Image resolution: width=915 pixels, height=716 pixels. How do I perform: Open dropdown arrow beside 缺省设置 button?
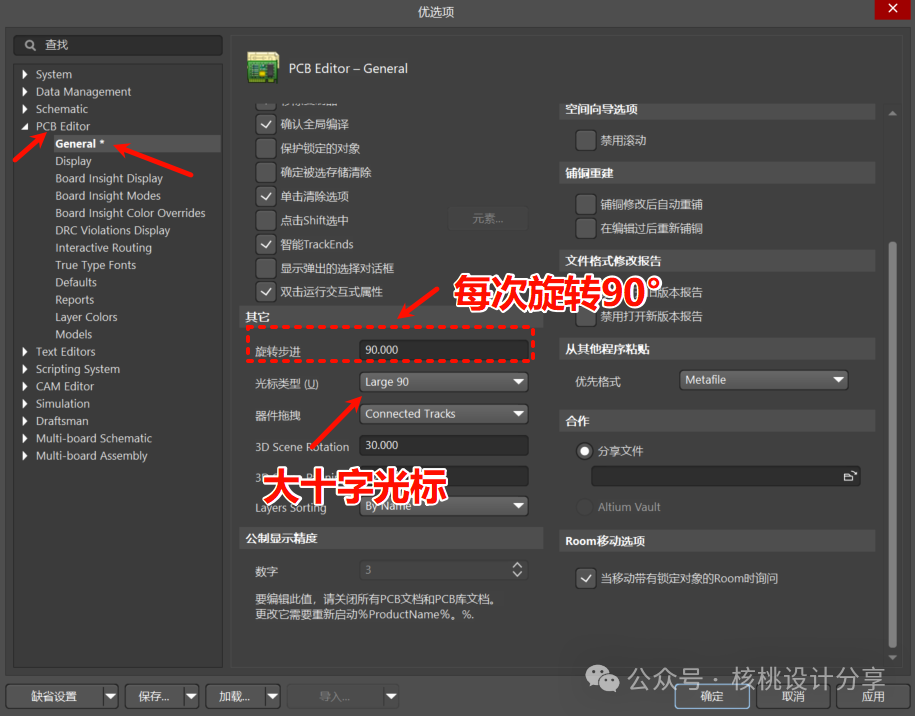tap(110, 696)
